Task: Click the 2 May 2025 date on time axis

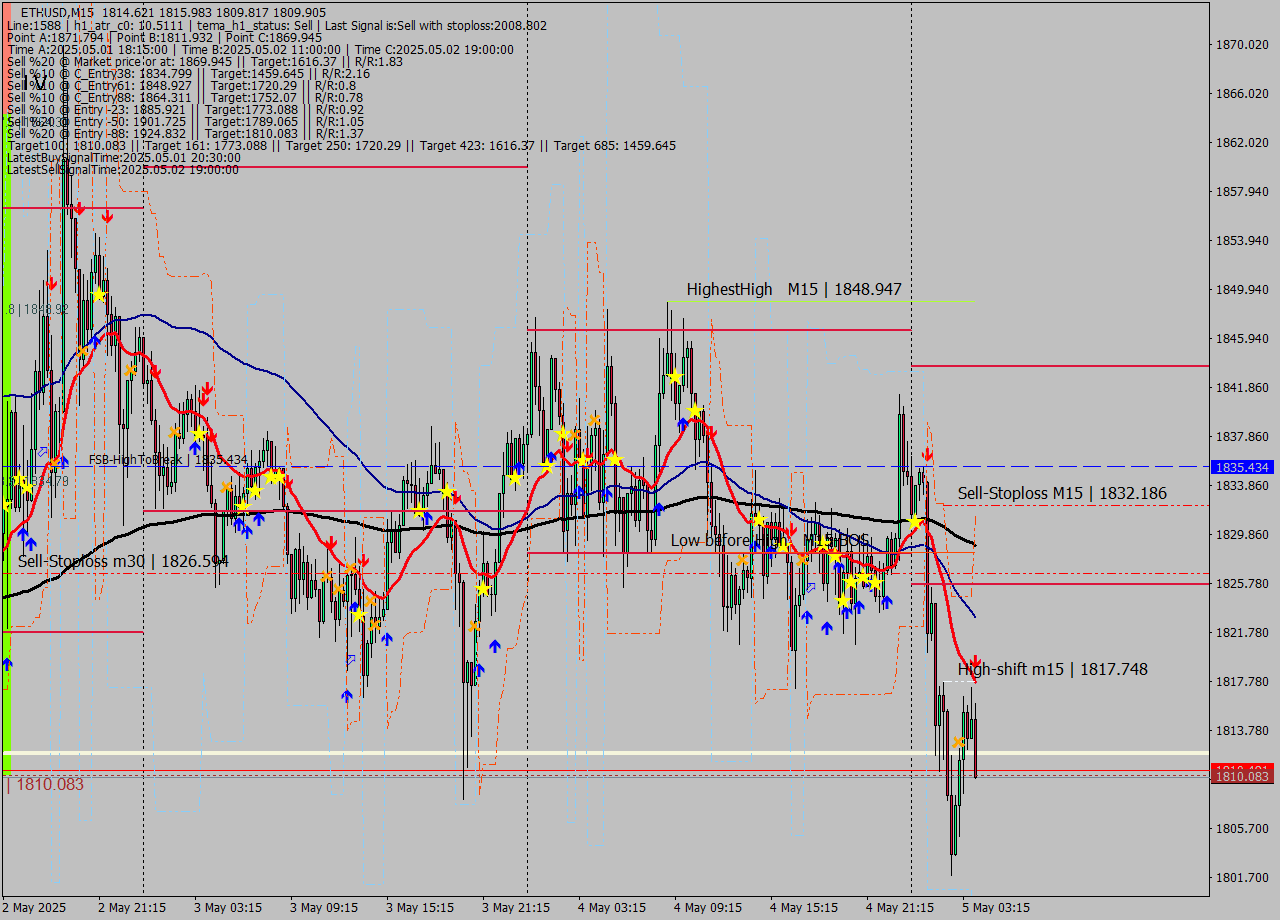Action: [34, 907]
